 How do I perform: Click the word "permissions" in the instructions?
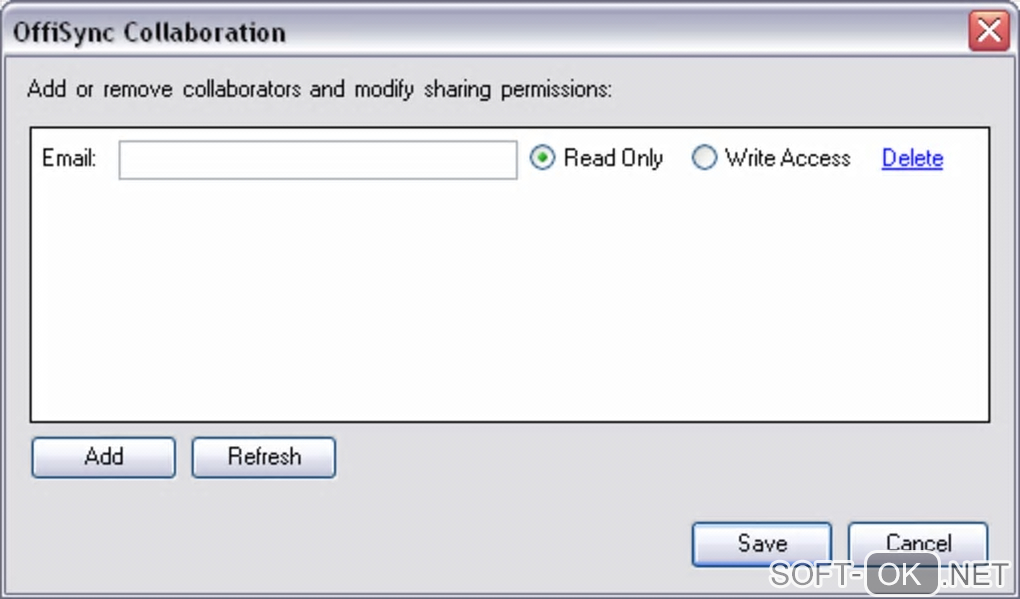pos(555,89)
